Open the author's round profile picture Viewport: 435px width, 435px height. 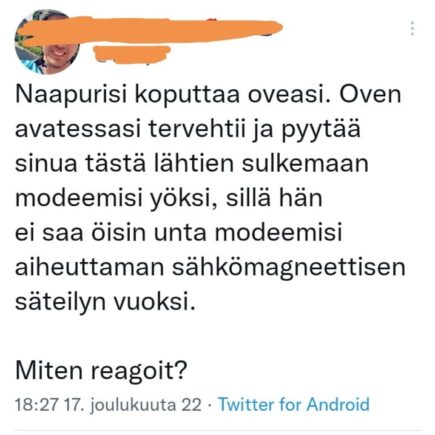[x=46, y=42]
